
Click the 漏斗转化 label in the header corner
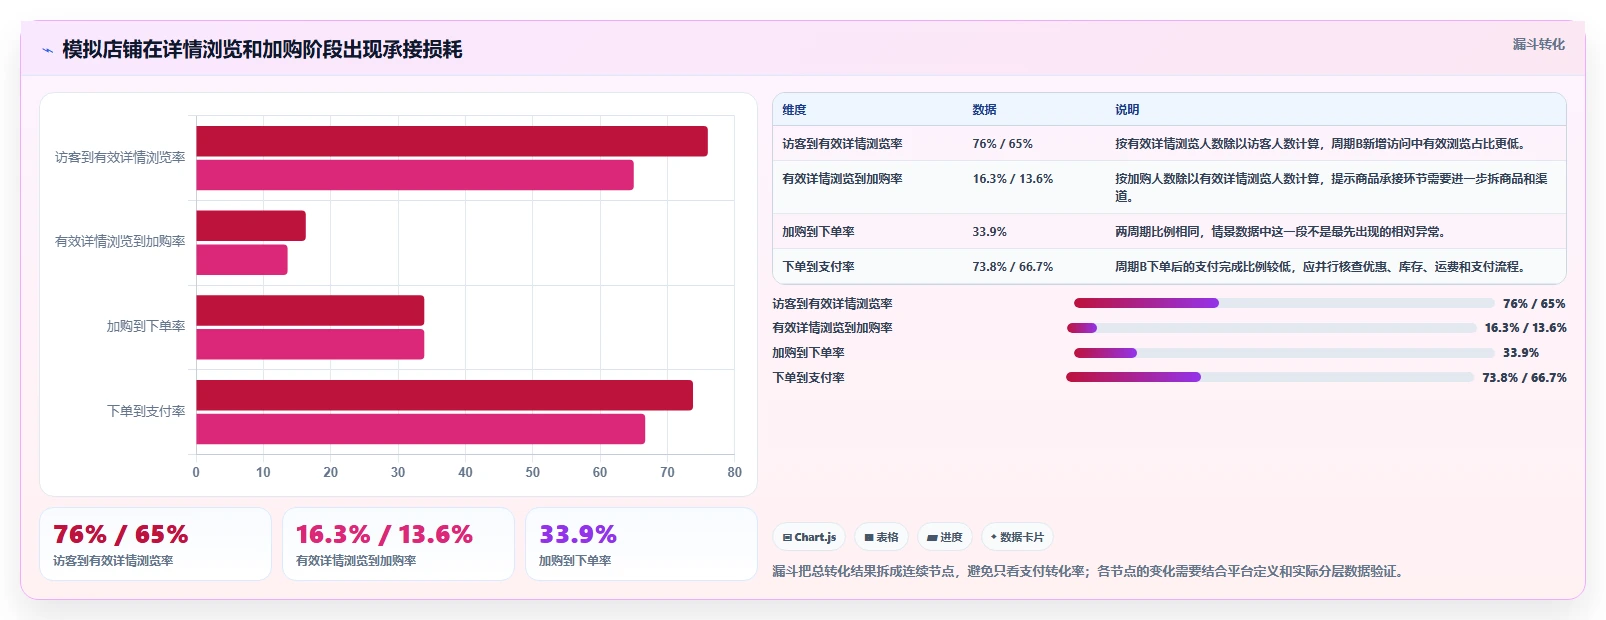(x=1538, y=44)
